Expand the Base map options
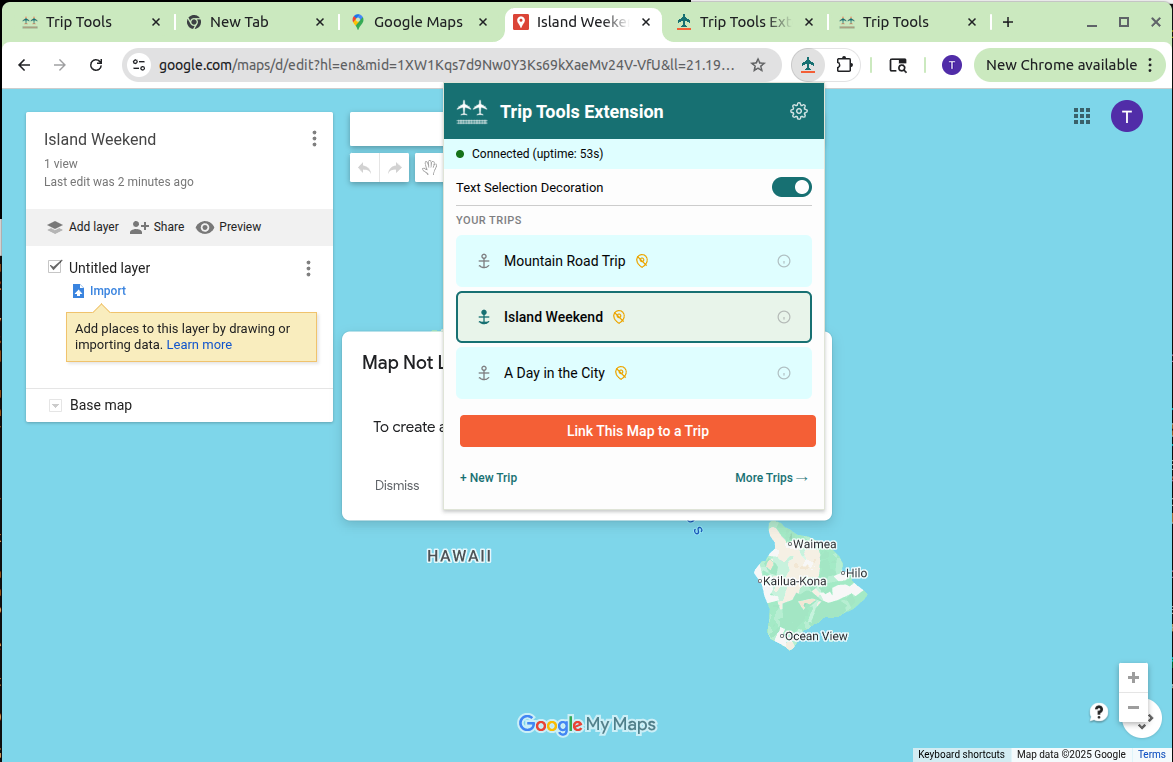Screen dimensions: 1173x762 [x=56, y=405]
